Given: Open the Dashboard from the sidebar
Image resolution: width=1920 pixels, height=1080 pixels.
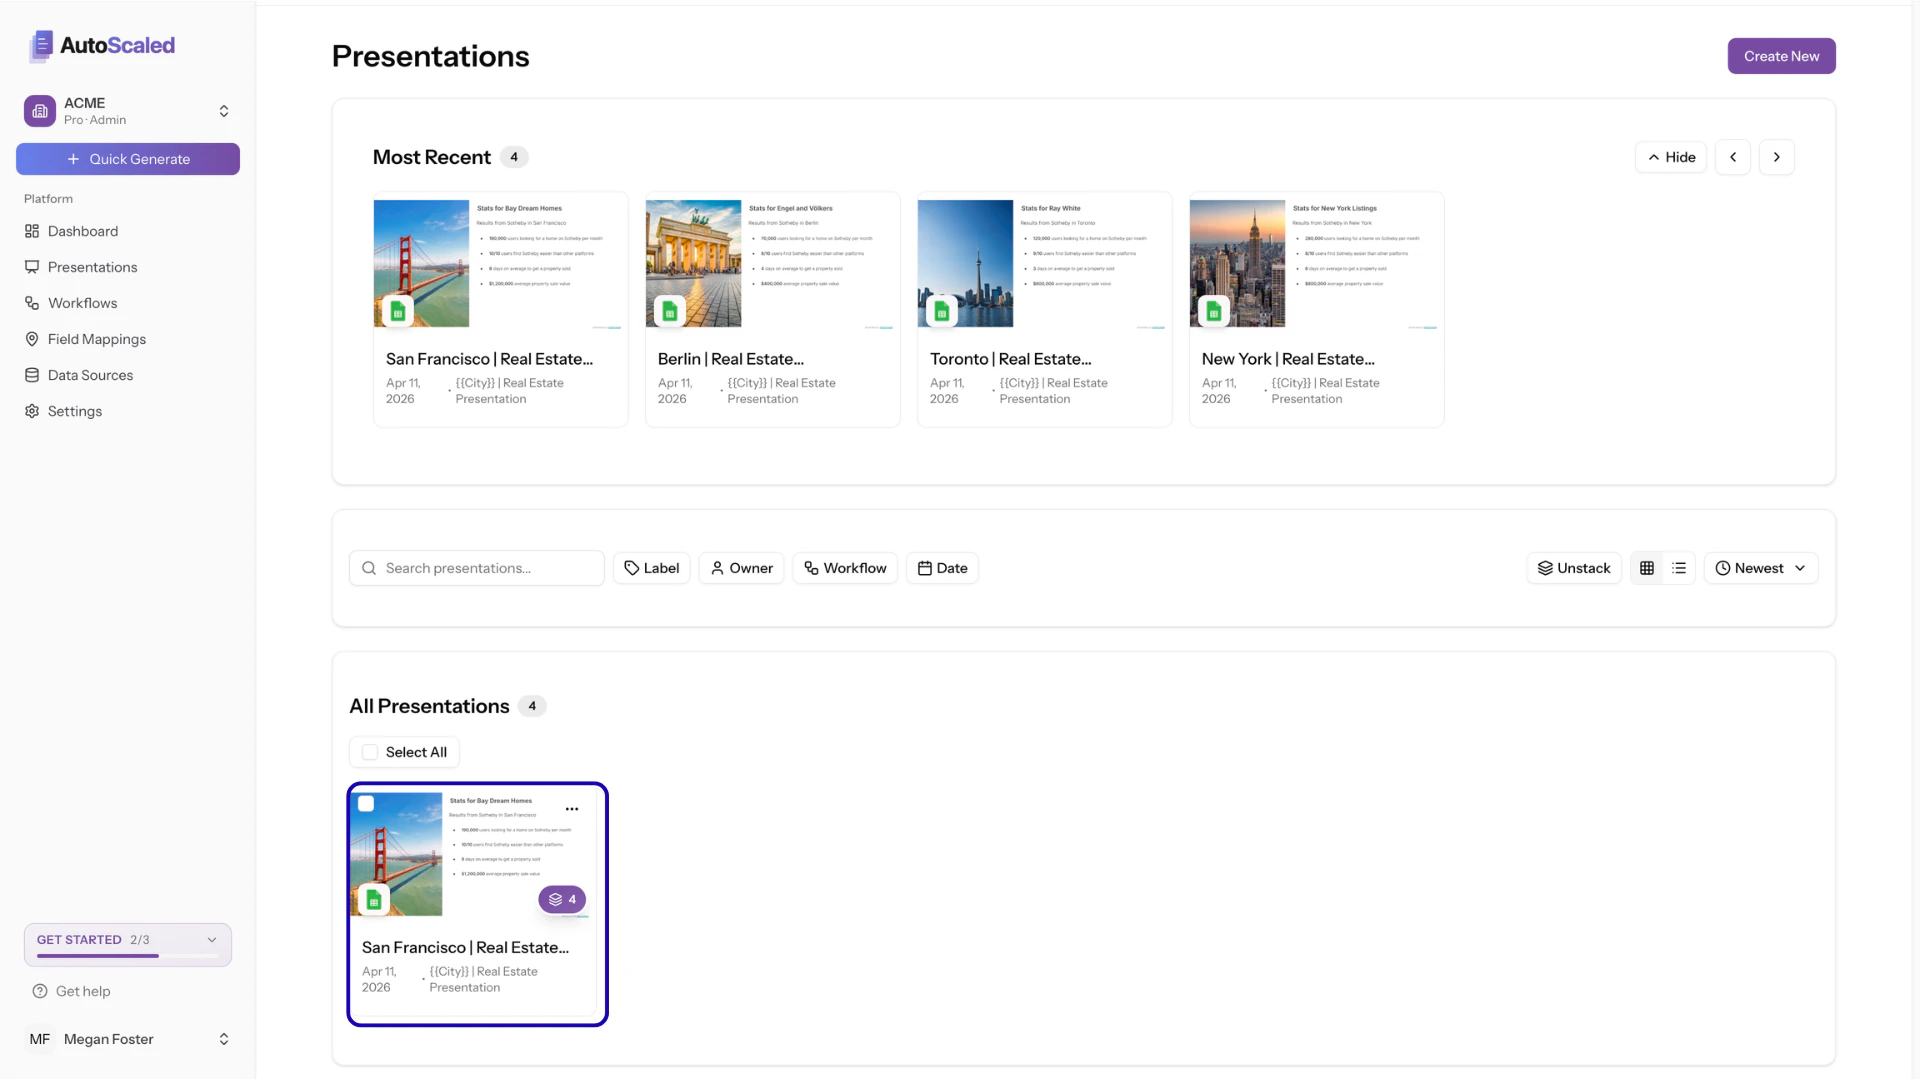Looking at the screenshot, I should 82,231.
